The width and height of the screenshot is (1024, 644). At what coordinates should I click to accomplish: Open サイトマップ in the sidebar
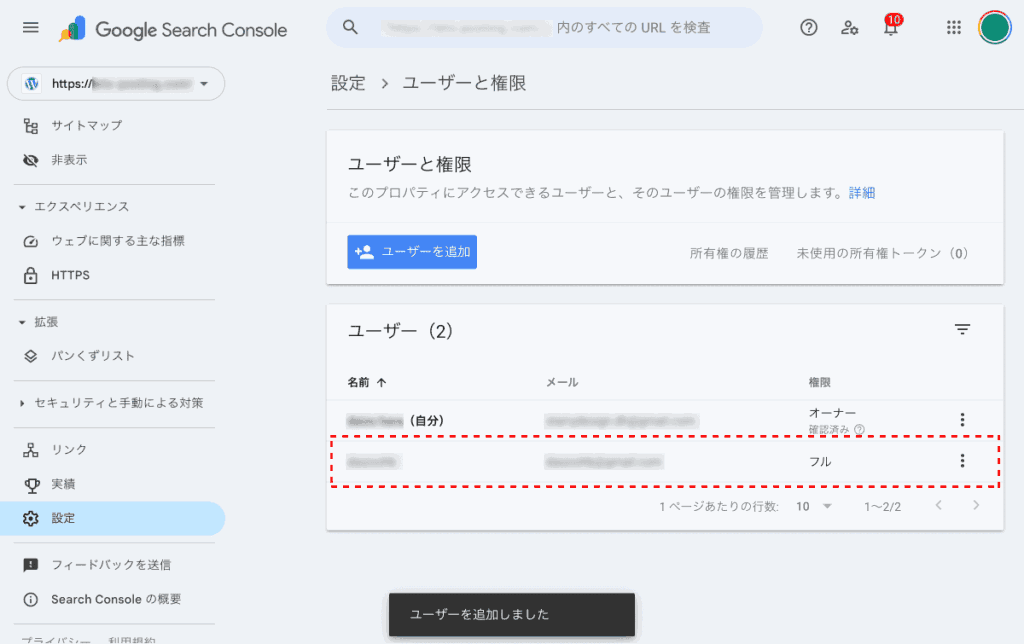(86, 126)
